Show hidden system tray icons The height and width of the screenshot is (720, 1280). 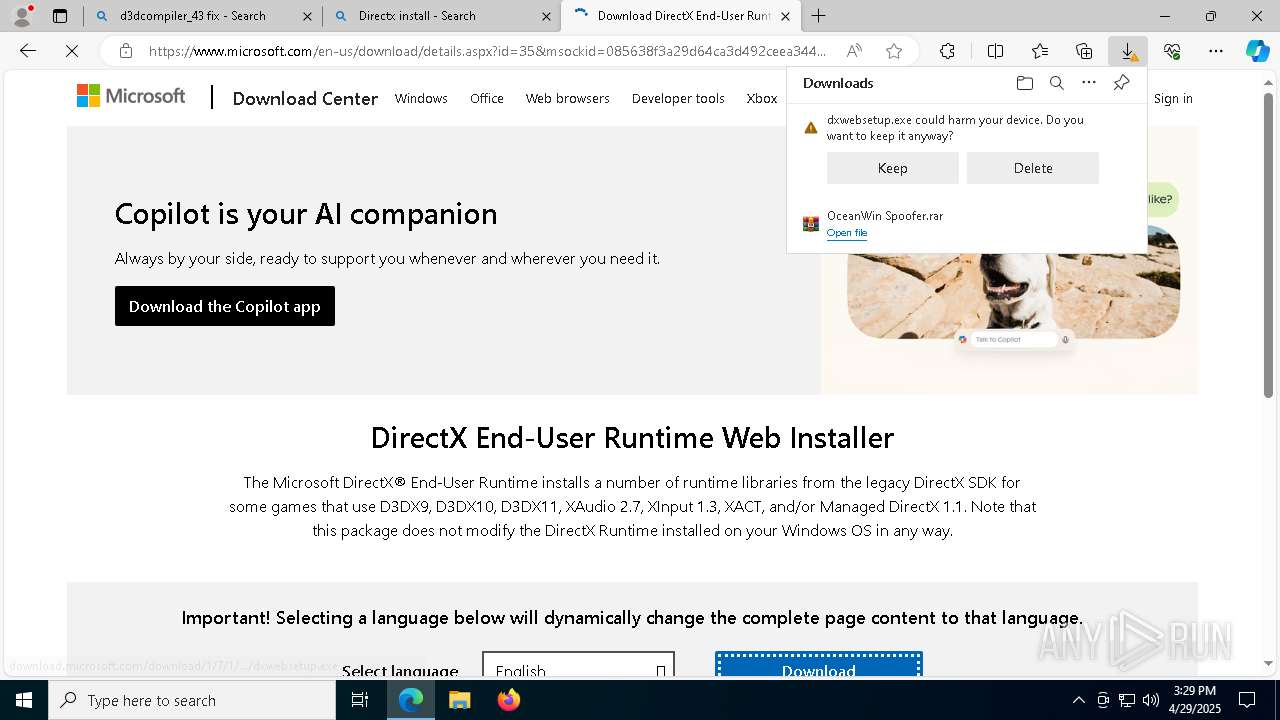(x=1078, y=700)
